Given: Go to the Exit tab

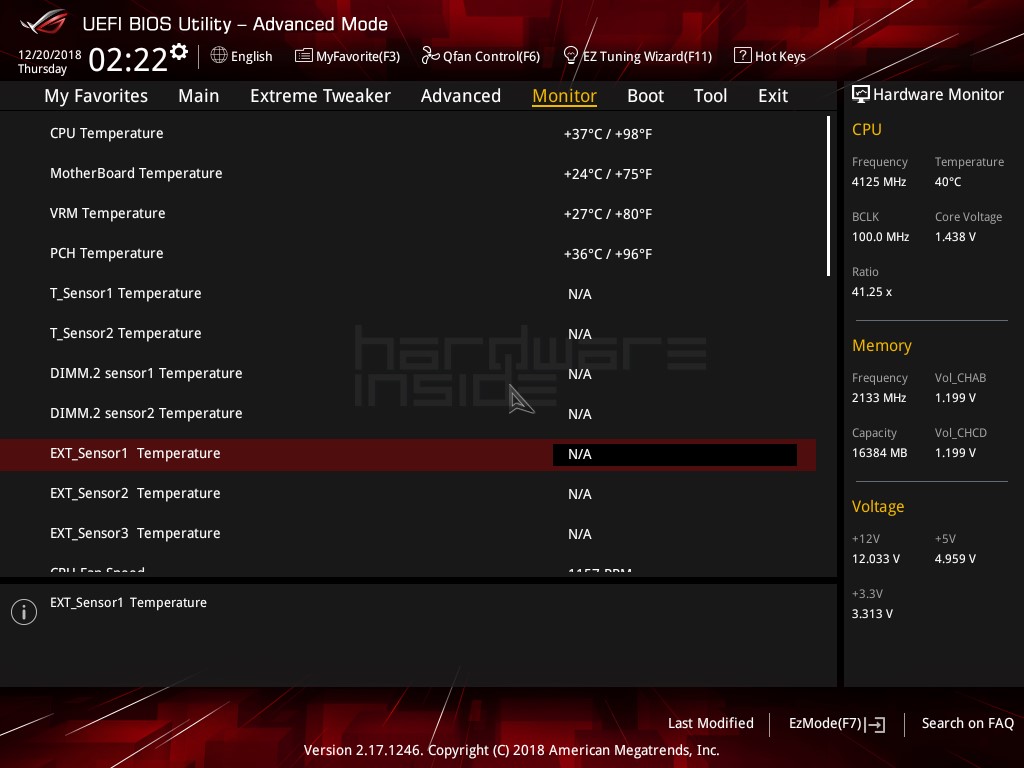Looking at the screenshot, I should click(x=773, y=95).
